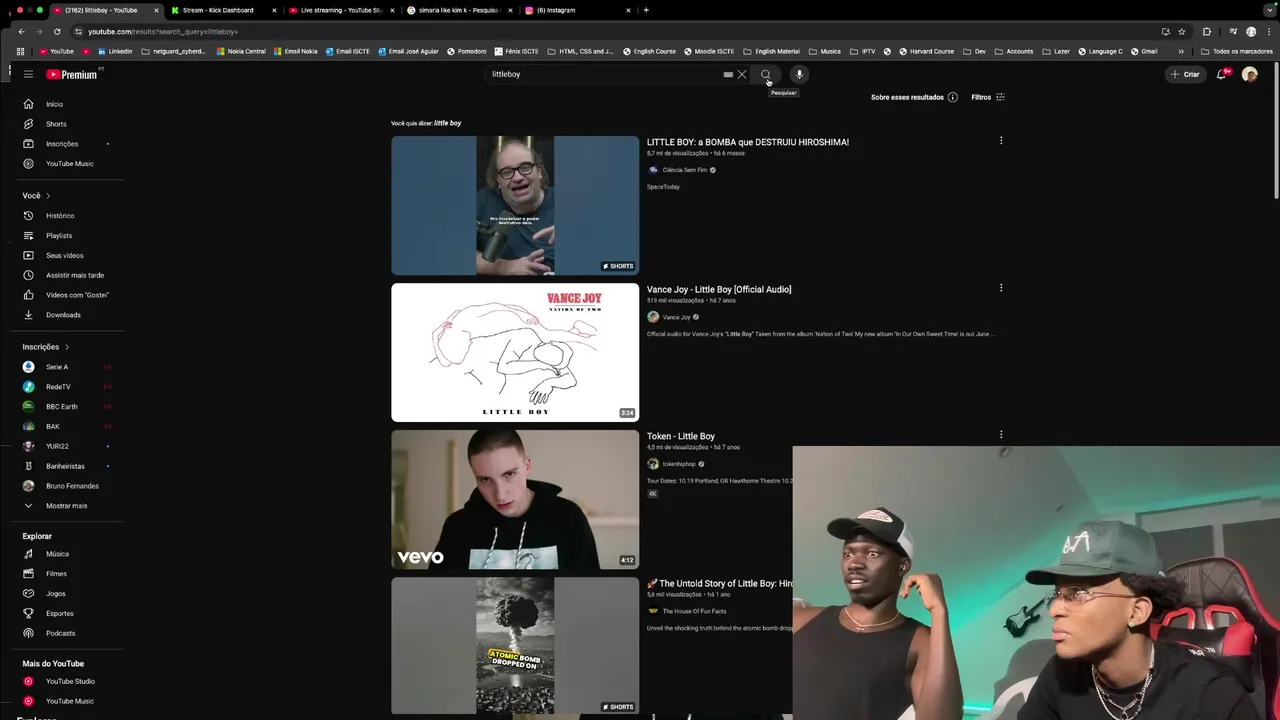Clear the search box with the X icon
1280x720 pixels.
coord(742,74)
